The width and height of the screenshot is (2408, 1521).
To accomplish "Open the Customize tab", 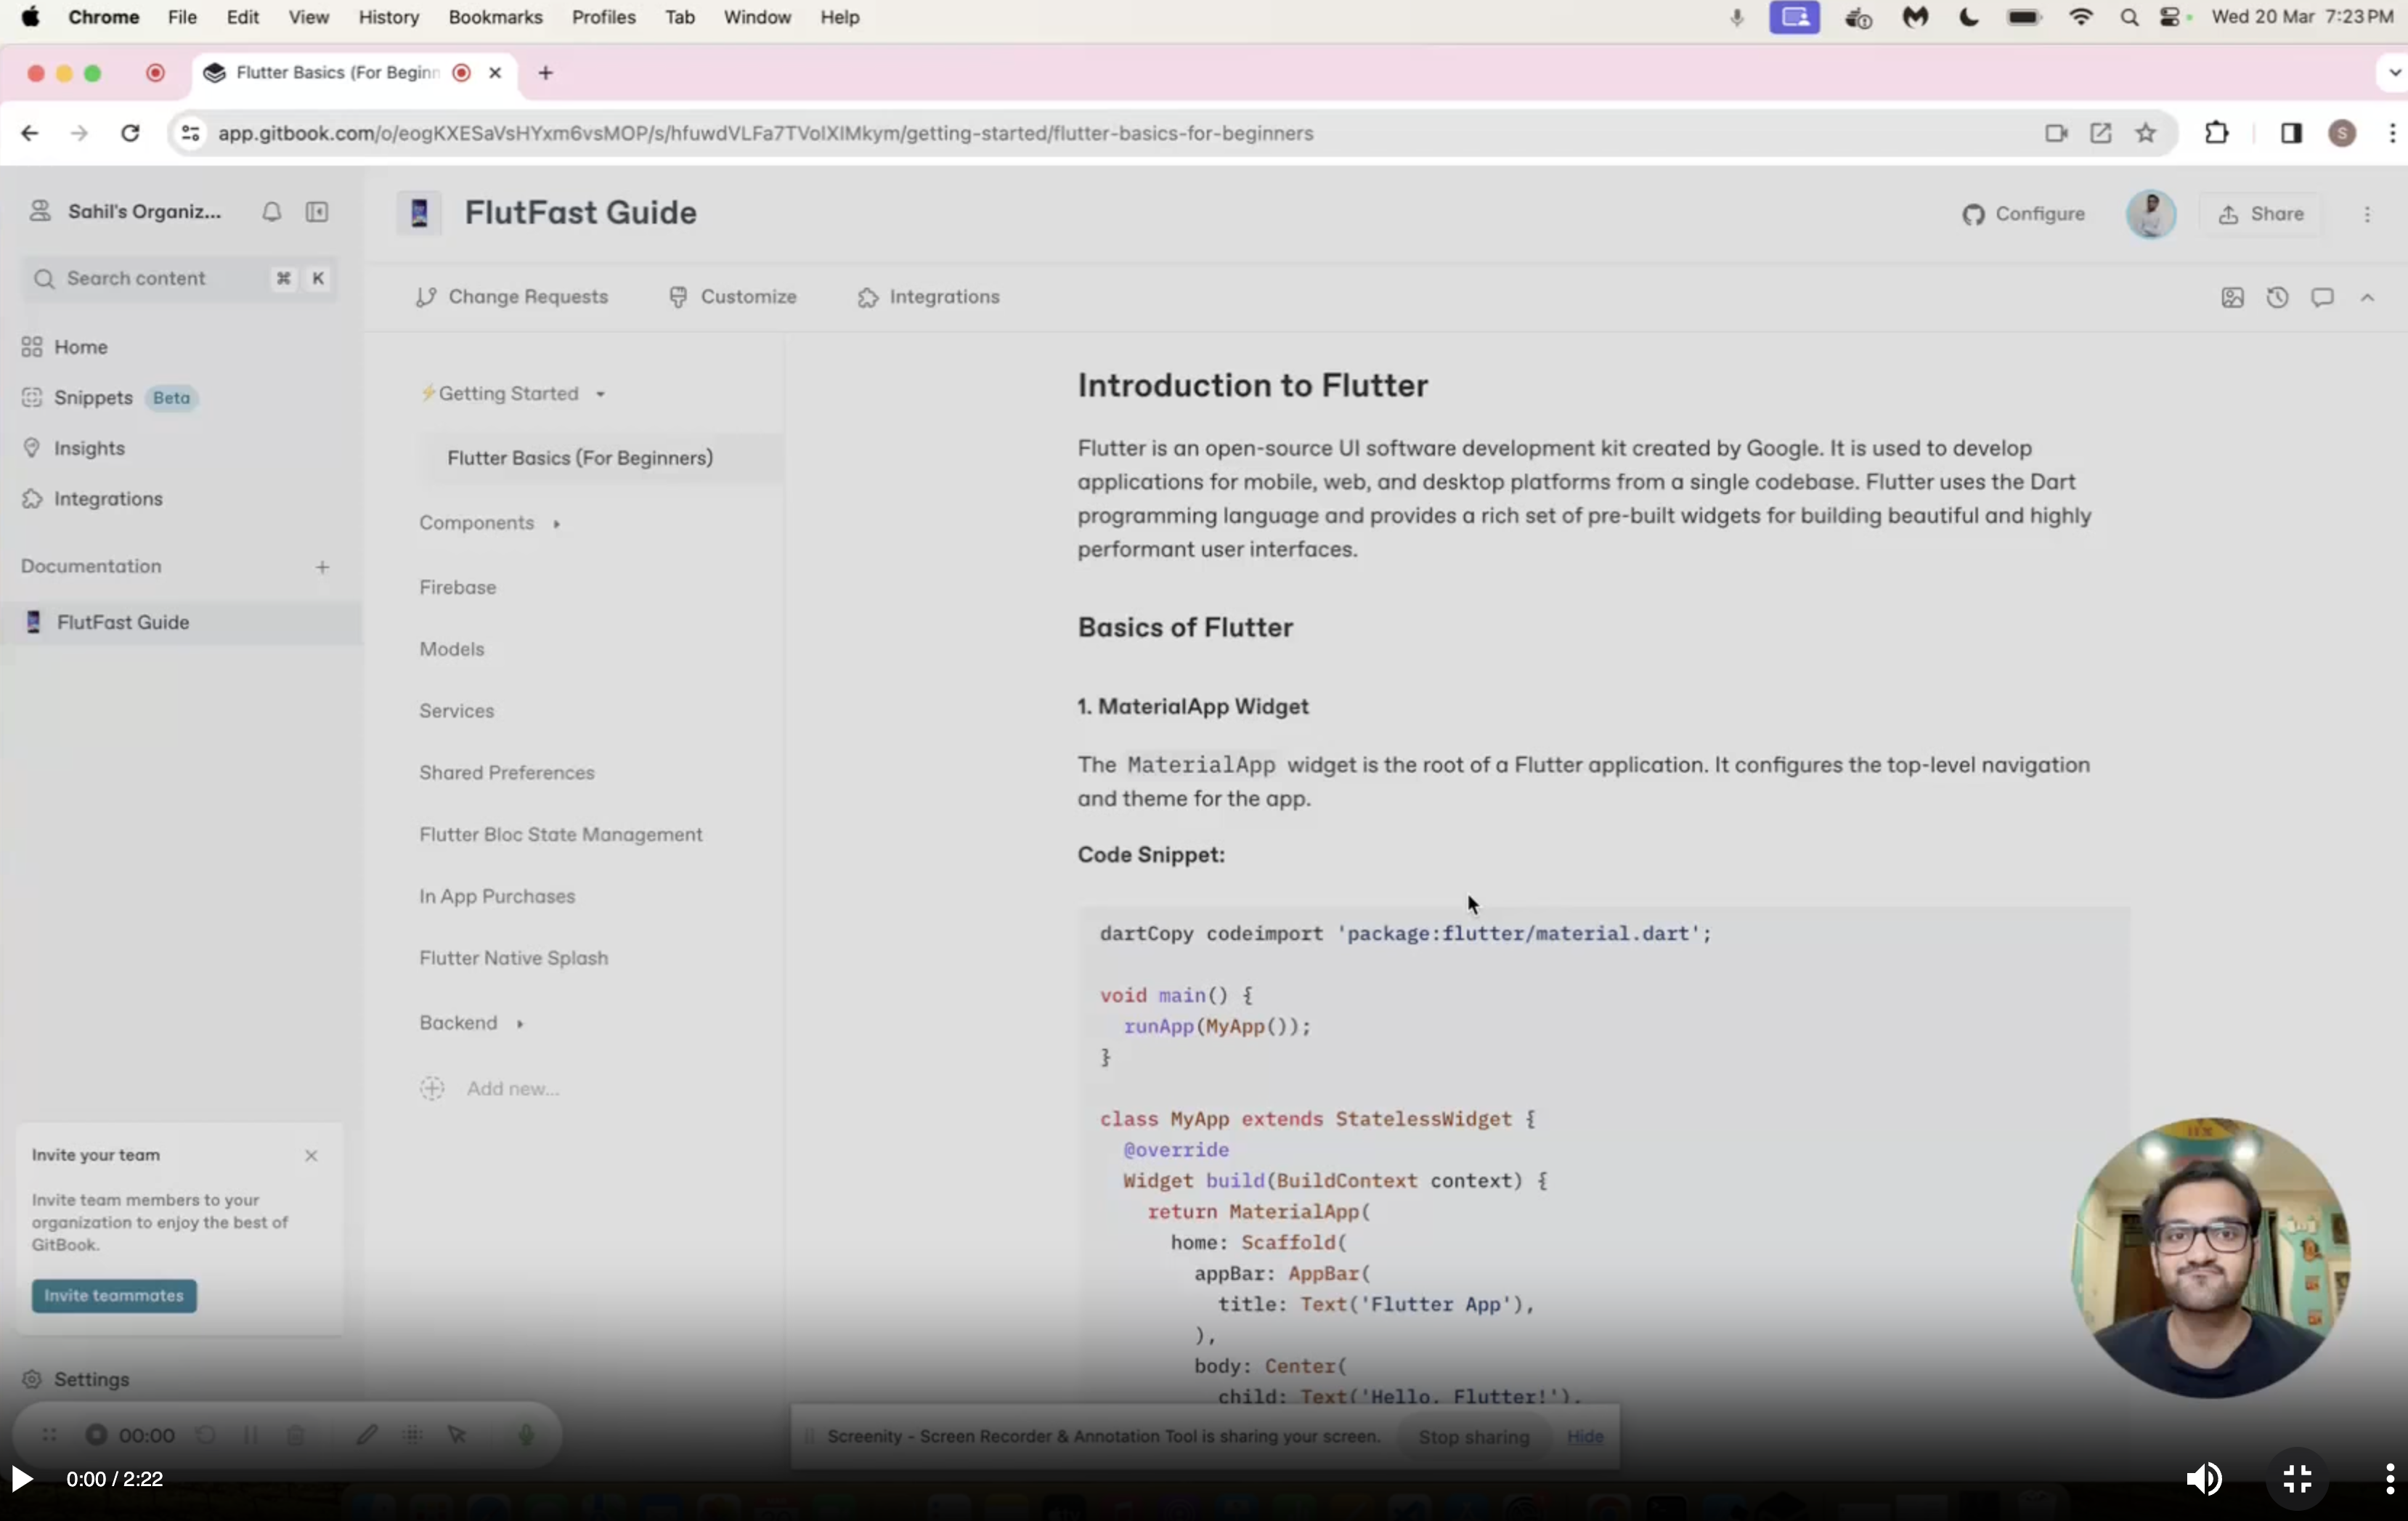I will (x=732, y=297).
